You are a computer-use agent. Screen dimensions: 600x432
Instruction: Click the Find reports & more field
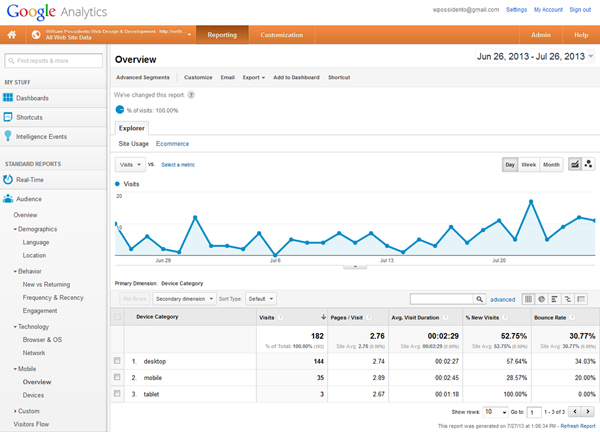point(54,60)
